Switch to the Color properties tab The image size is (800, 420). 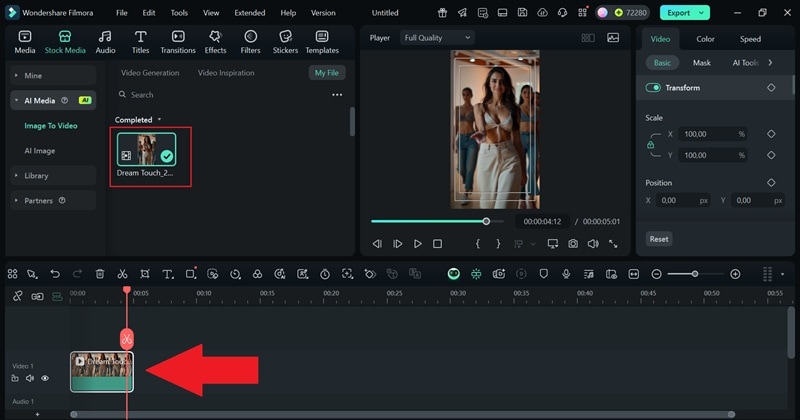click(705, 39)
